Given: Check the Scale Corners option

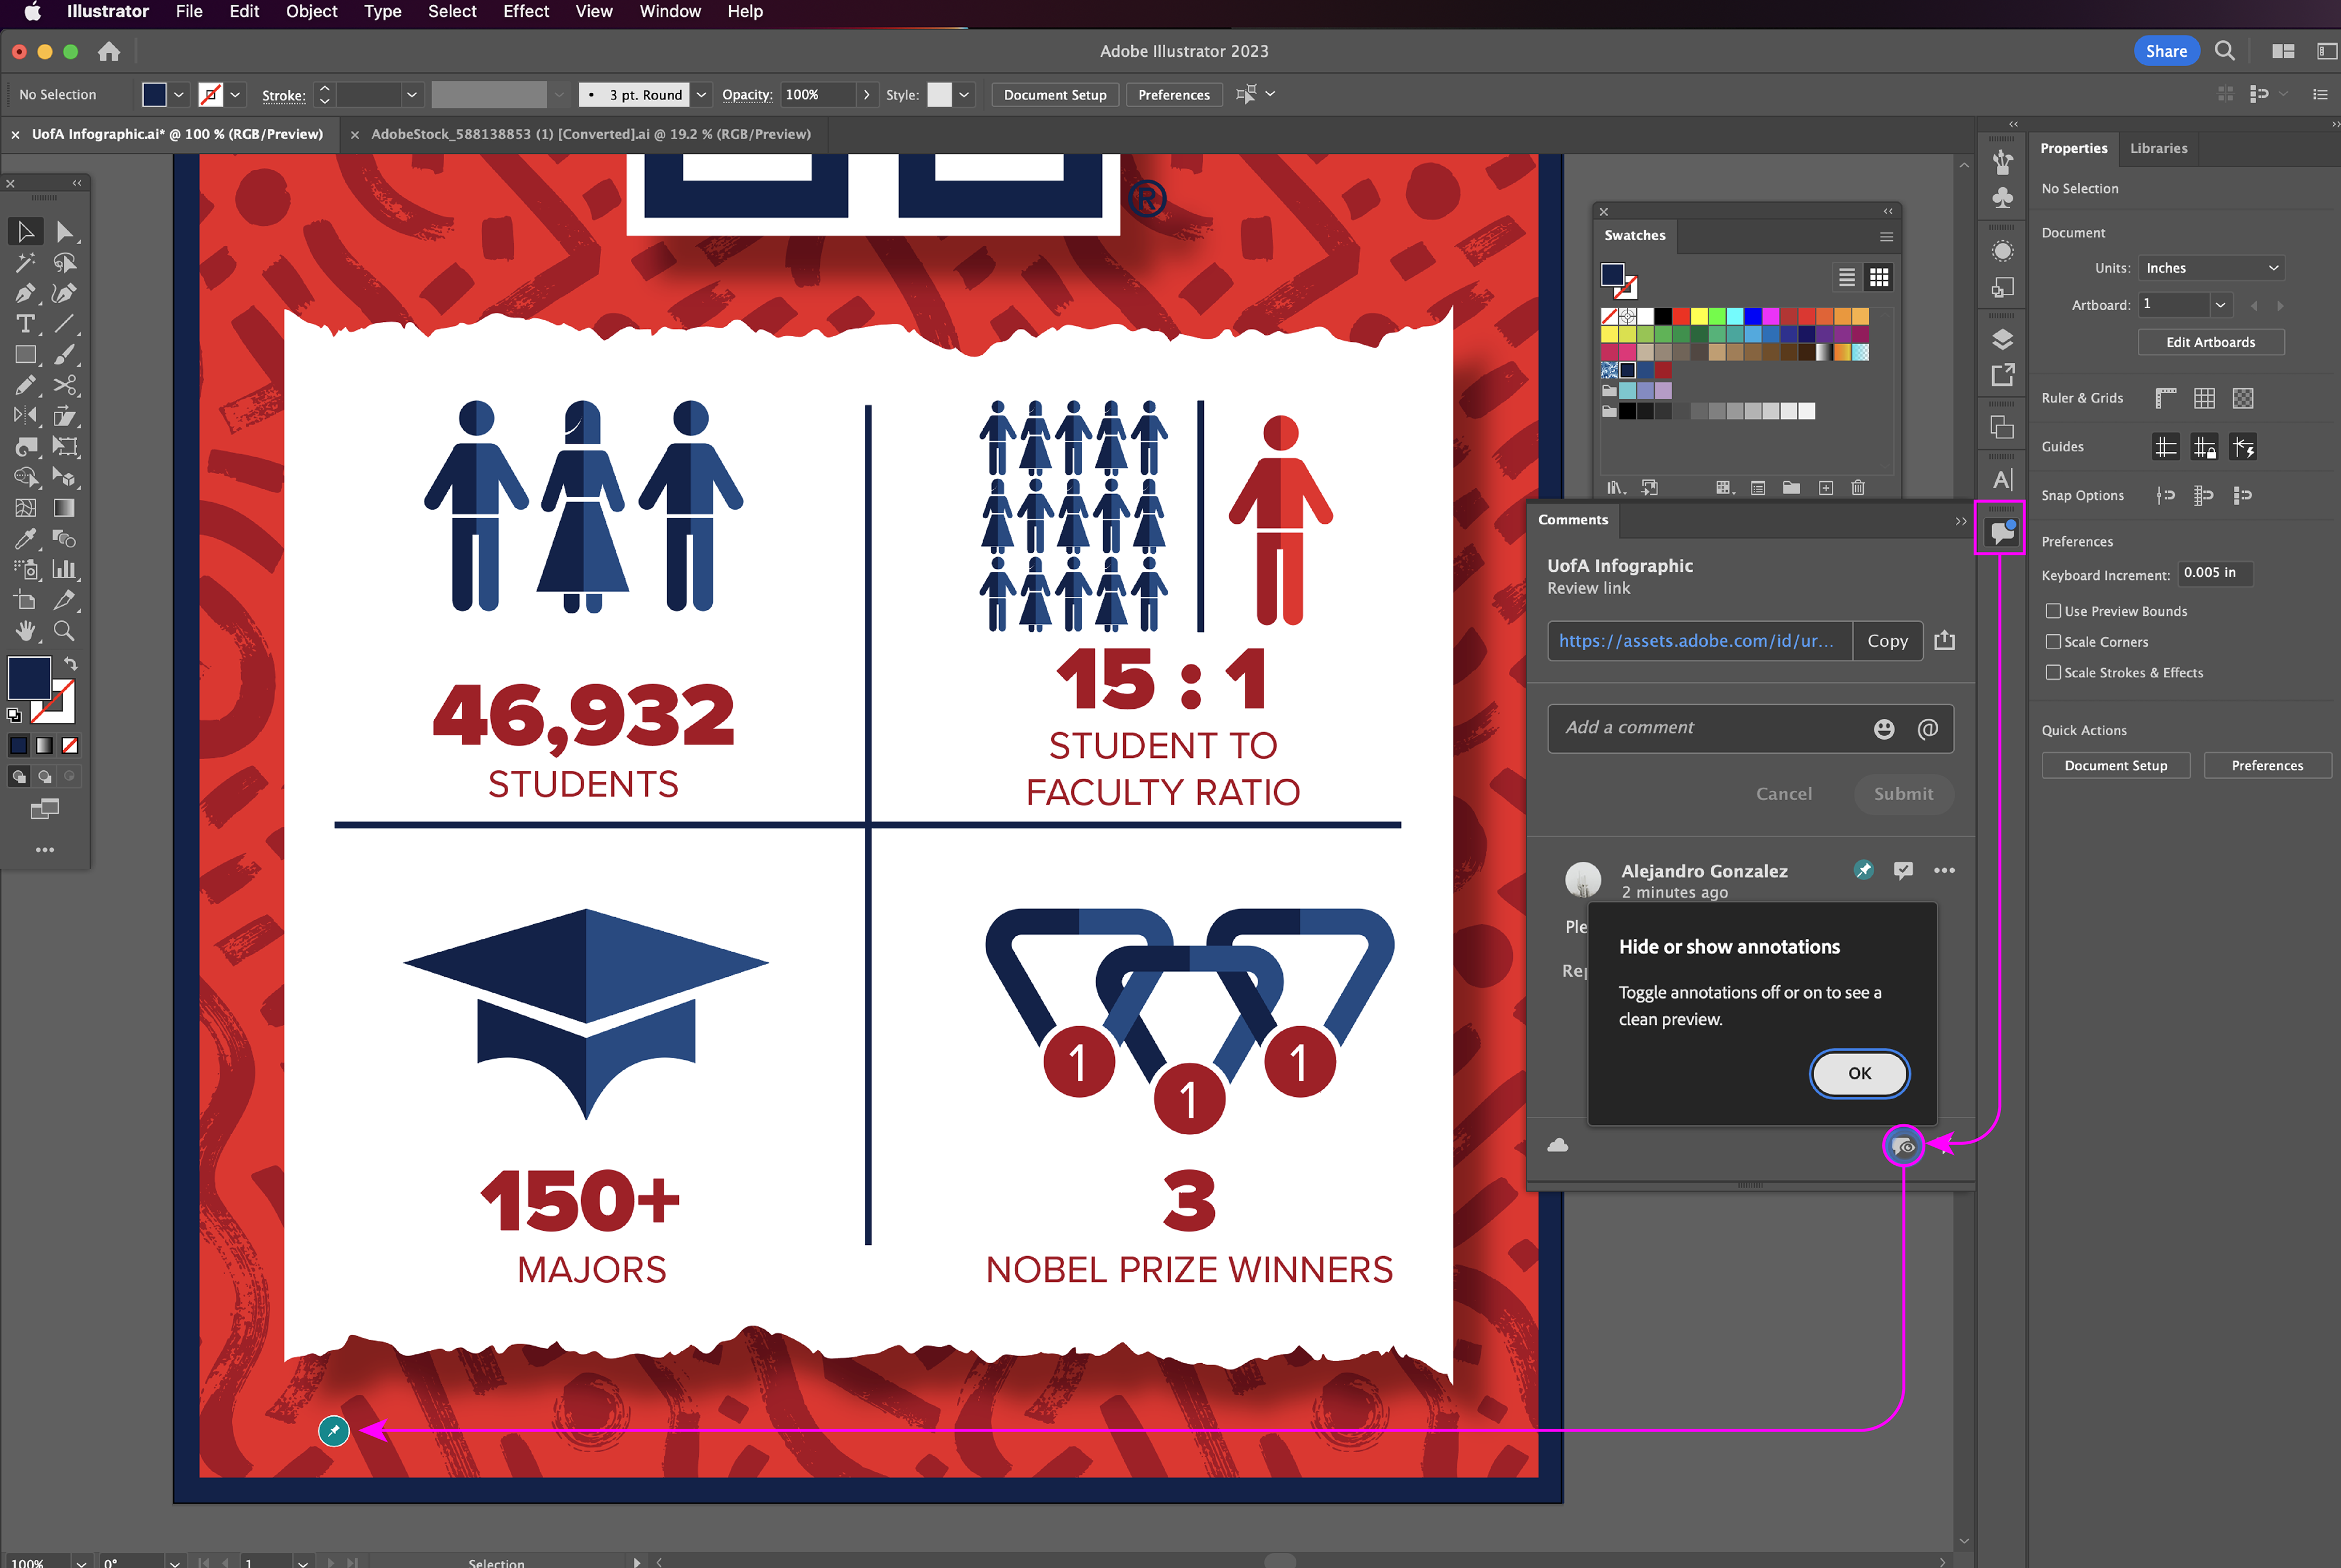Looking at the screenshot, I should pyautogui.click(x=2053, y=642).
